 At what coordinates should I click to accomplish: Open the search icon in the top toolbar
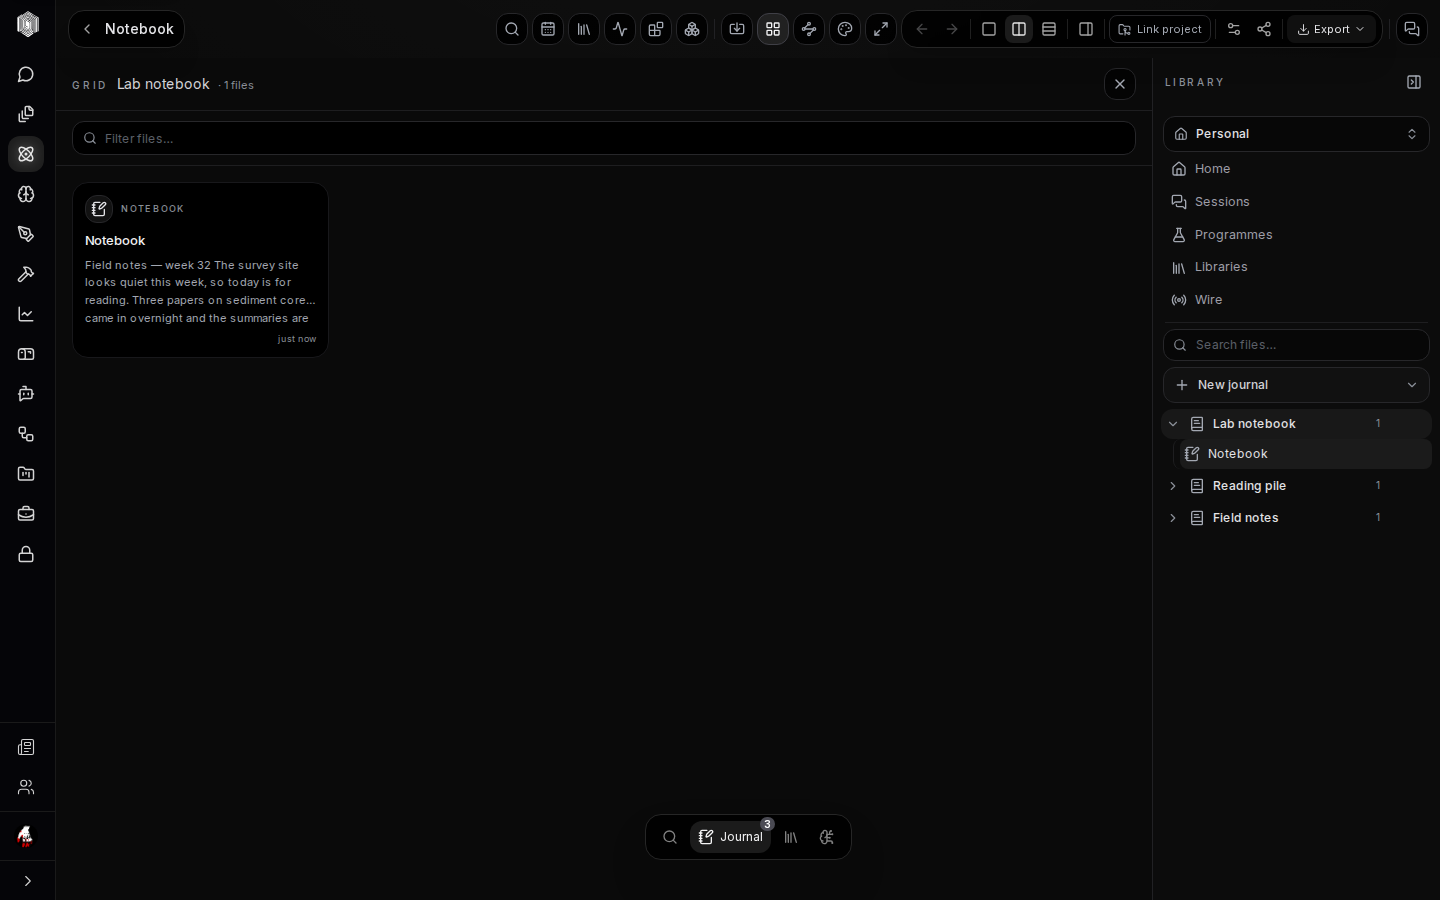tap(512, 29)
